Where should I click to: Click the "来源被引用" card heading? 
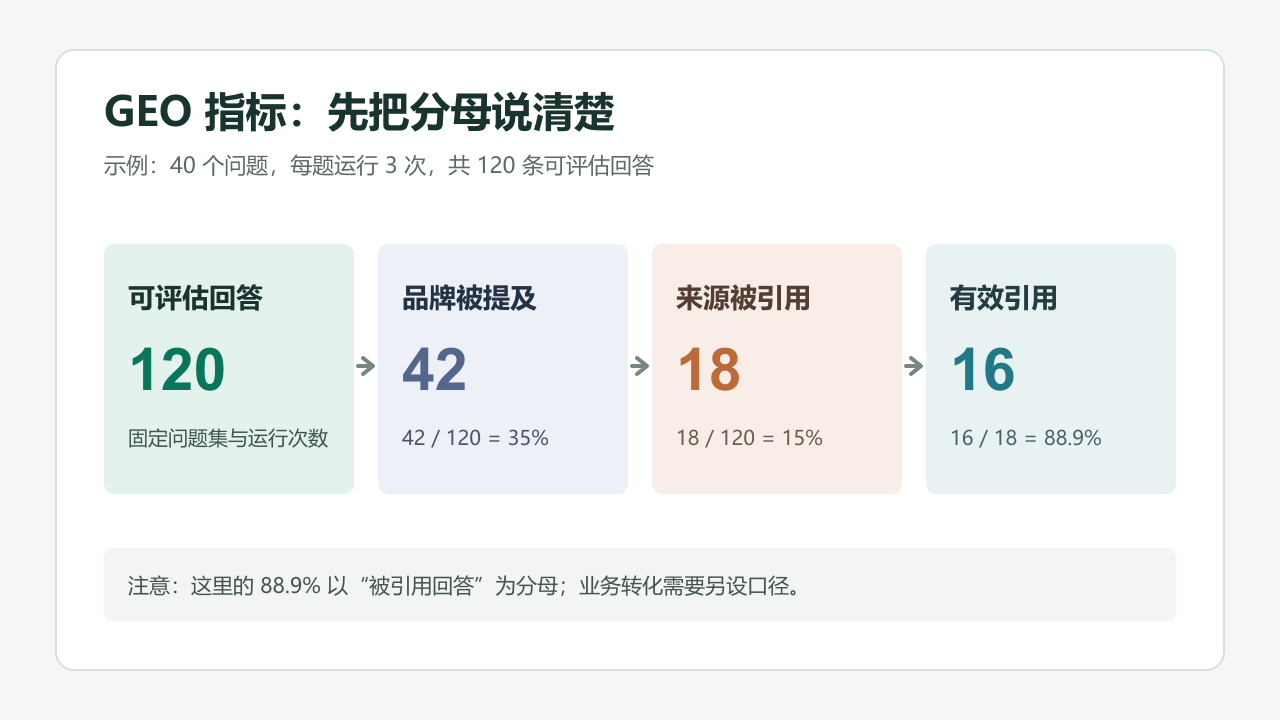743,298
